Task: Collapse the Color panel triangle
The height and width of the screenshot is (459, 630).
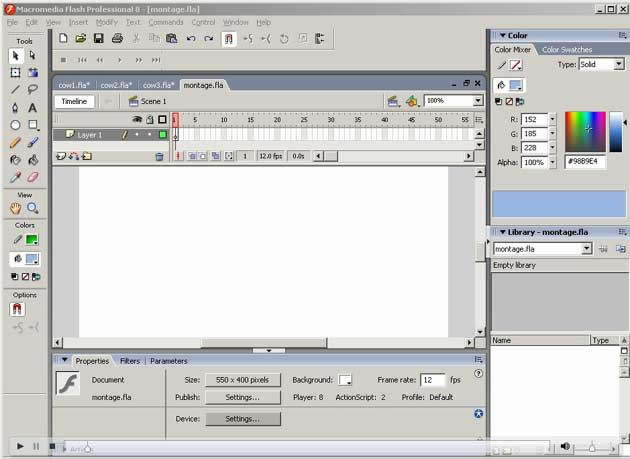Action: 502,35
